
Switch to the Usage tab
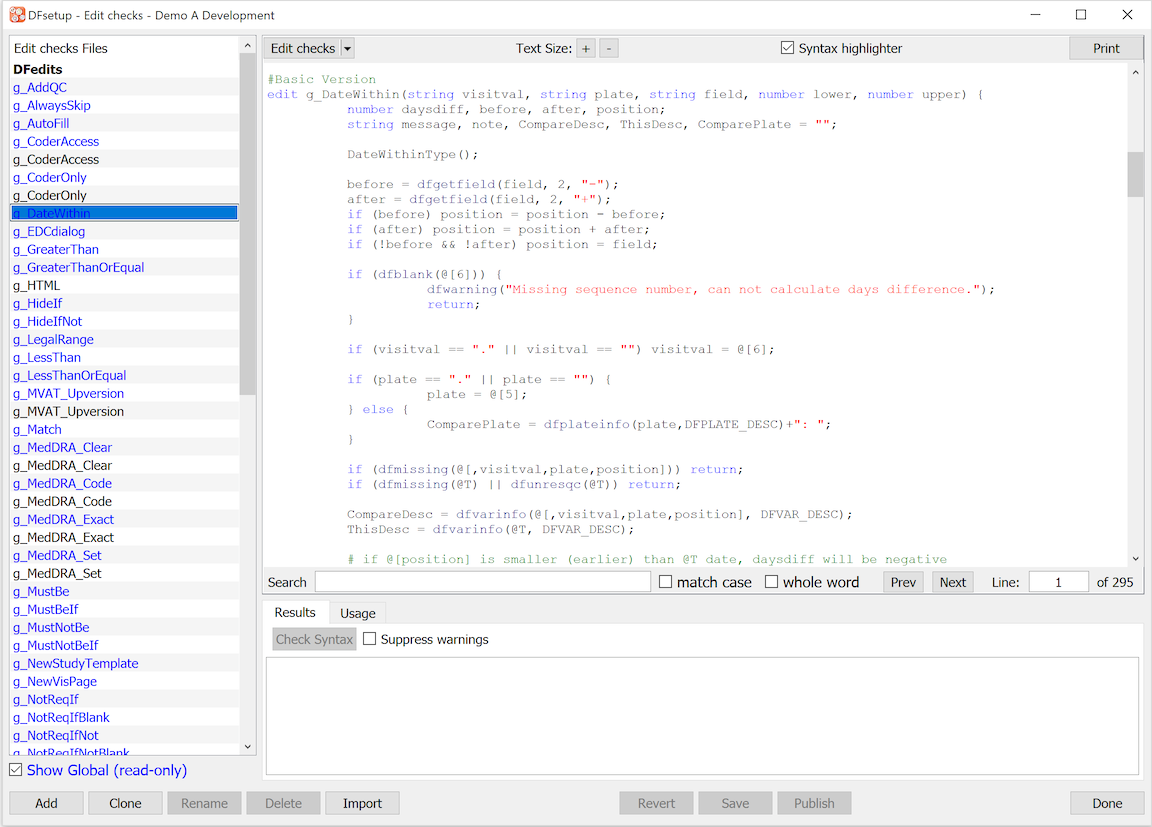[x=358, y=613]
